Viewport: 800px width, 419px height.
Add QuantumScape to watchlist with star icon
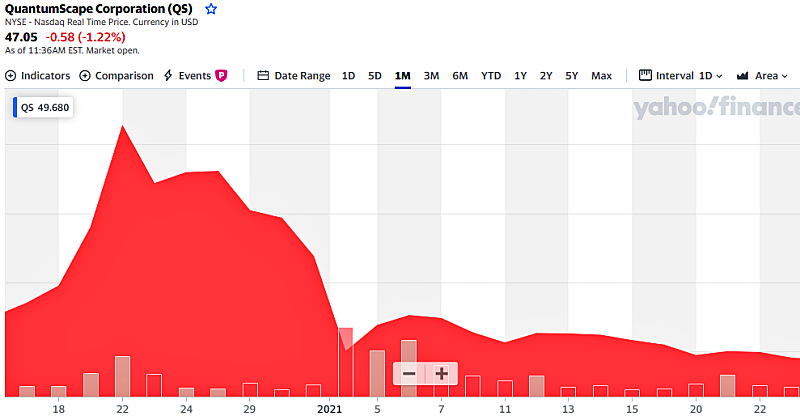coord(211,8)
